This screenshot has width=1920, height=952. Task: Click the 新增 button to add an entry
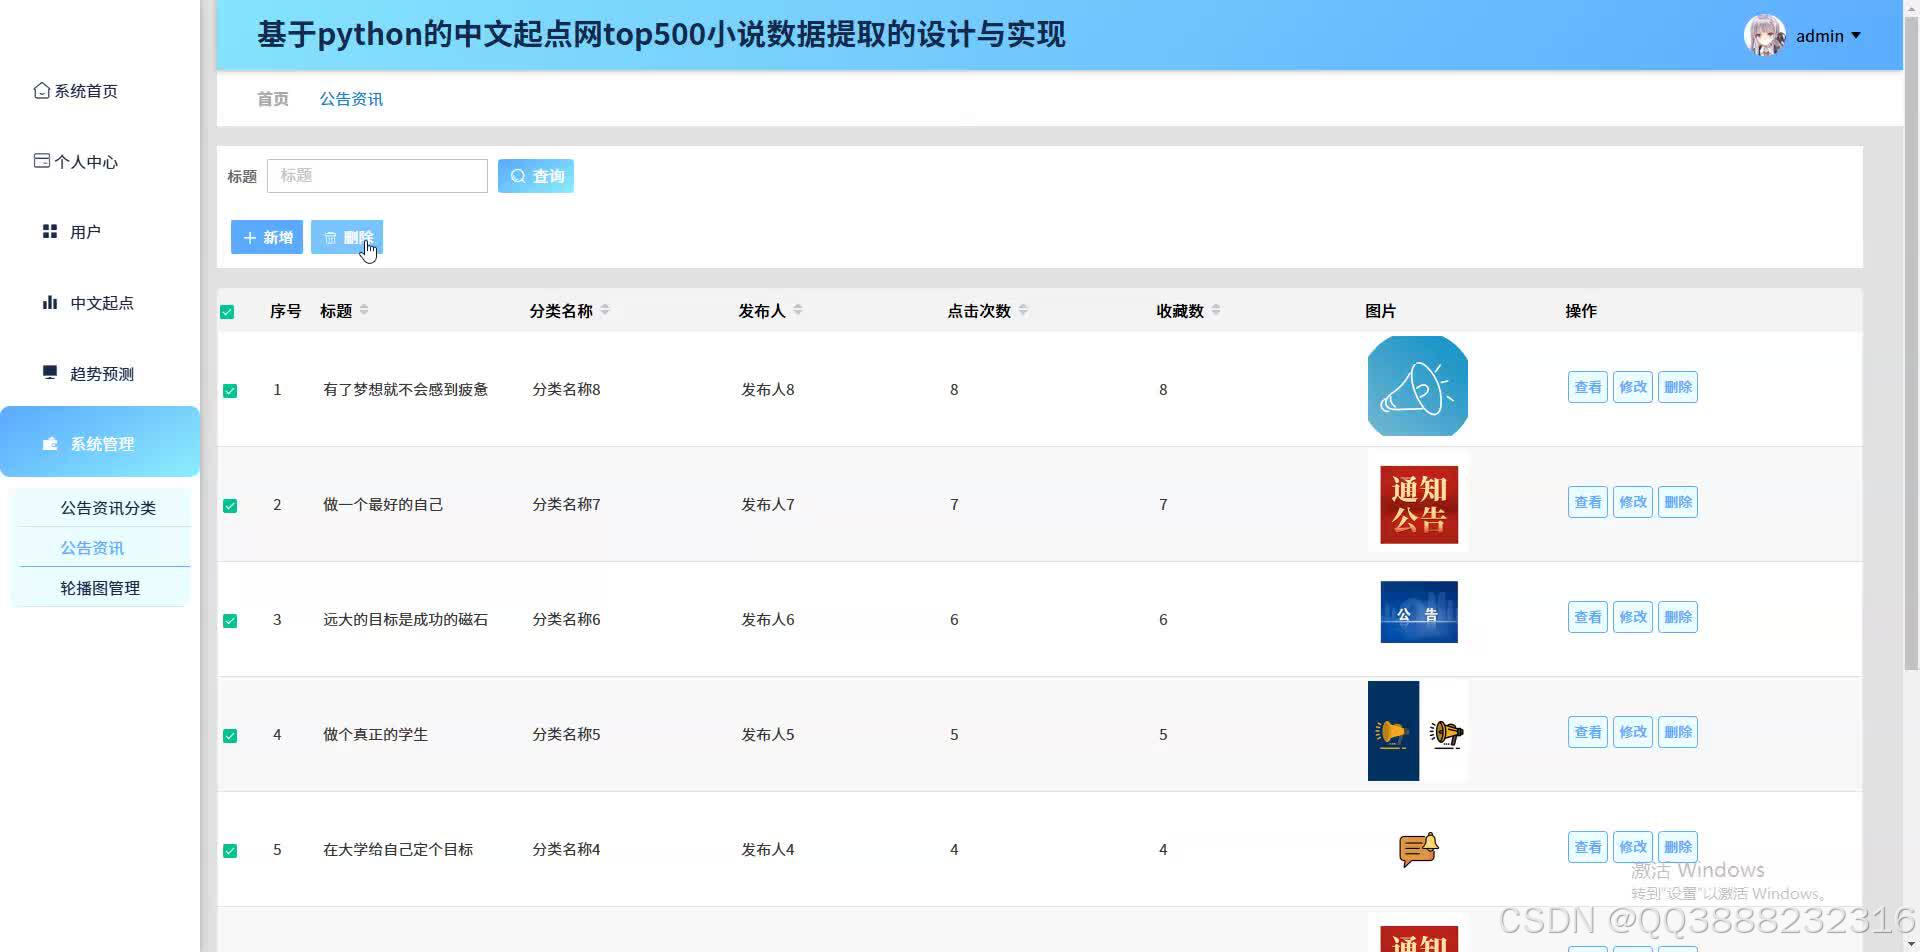click(266, 237)
